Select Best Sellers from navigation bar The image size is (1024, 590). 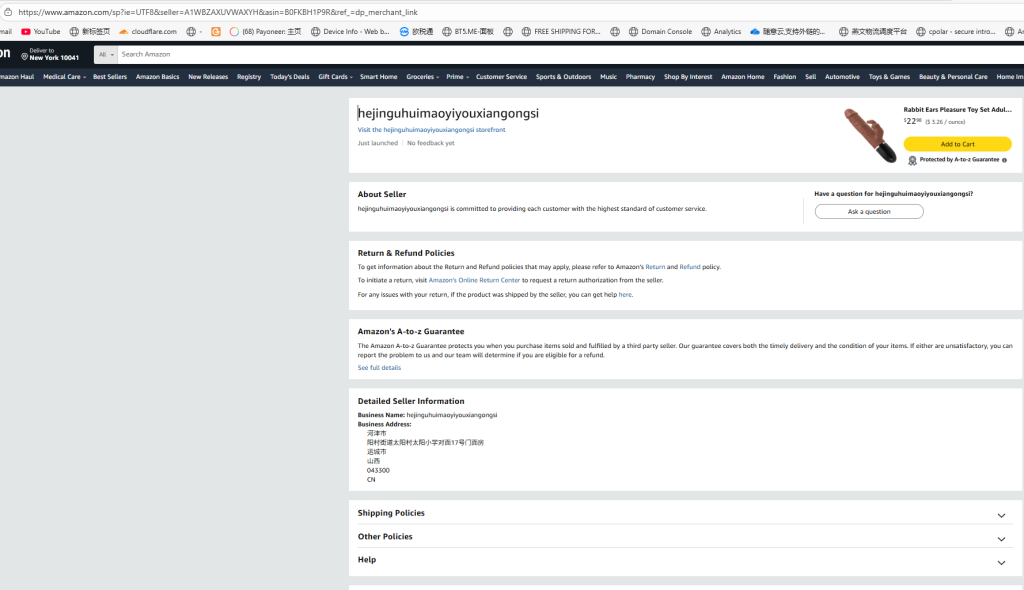click(x=110, y=77)
